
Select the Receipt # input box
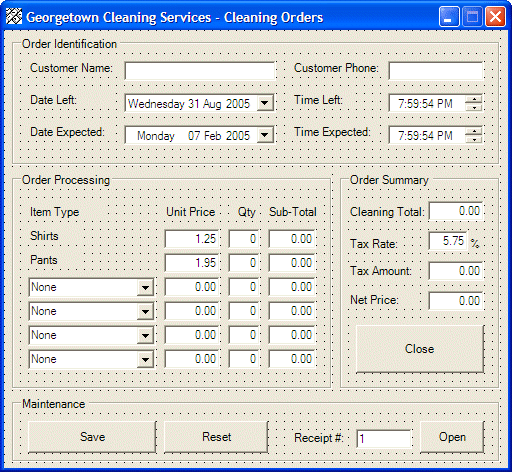[384, 438]
